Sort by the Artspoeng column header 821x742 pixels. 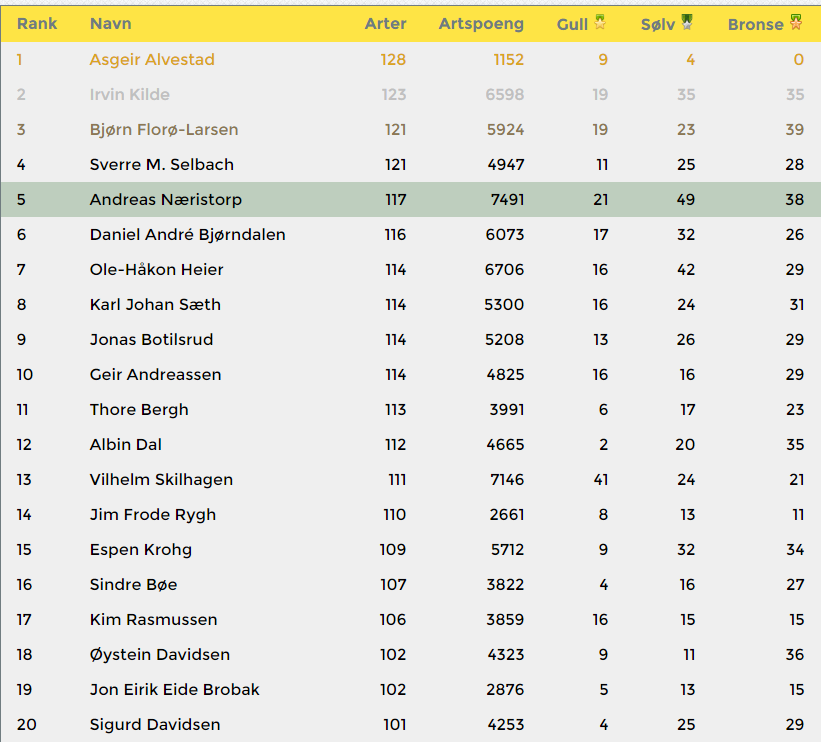(x=480, y=24)
